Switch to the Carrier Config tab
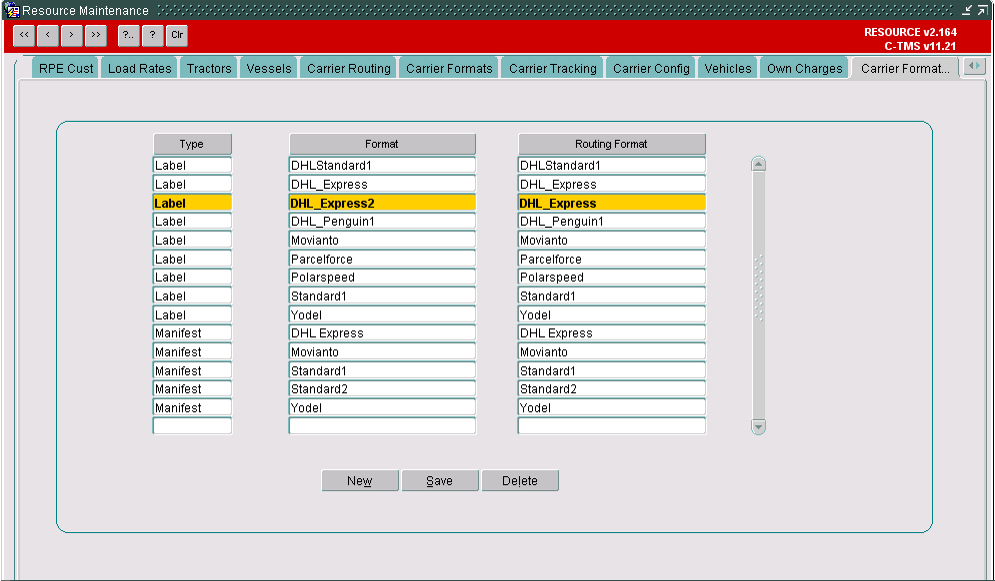995x581 pixels. 651,69
